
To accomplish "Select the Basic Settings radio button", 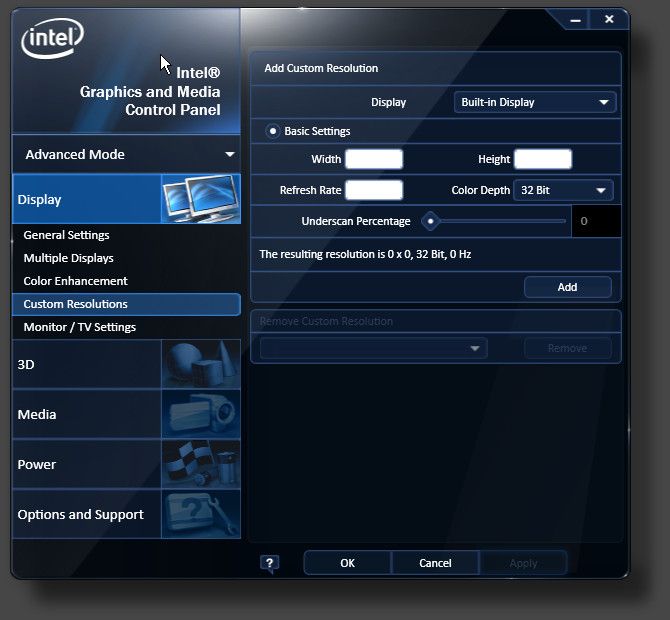I will click(x=273, y=131).
